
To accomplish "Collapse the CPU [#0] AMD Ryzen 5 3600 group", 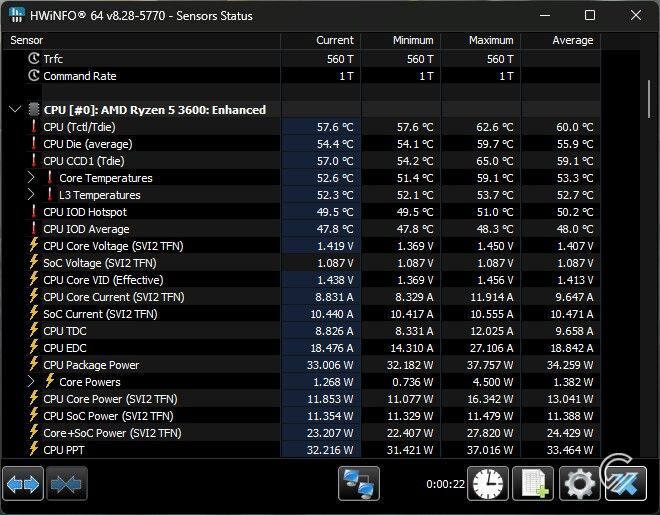I will point(15,110).
